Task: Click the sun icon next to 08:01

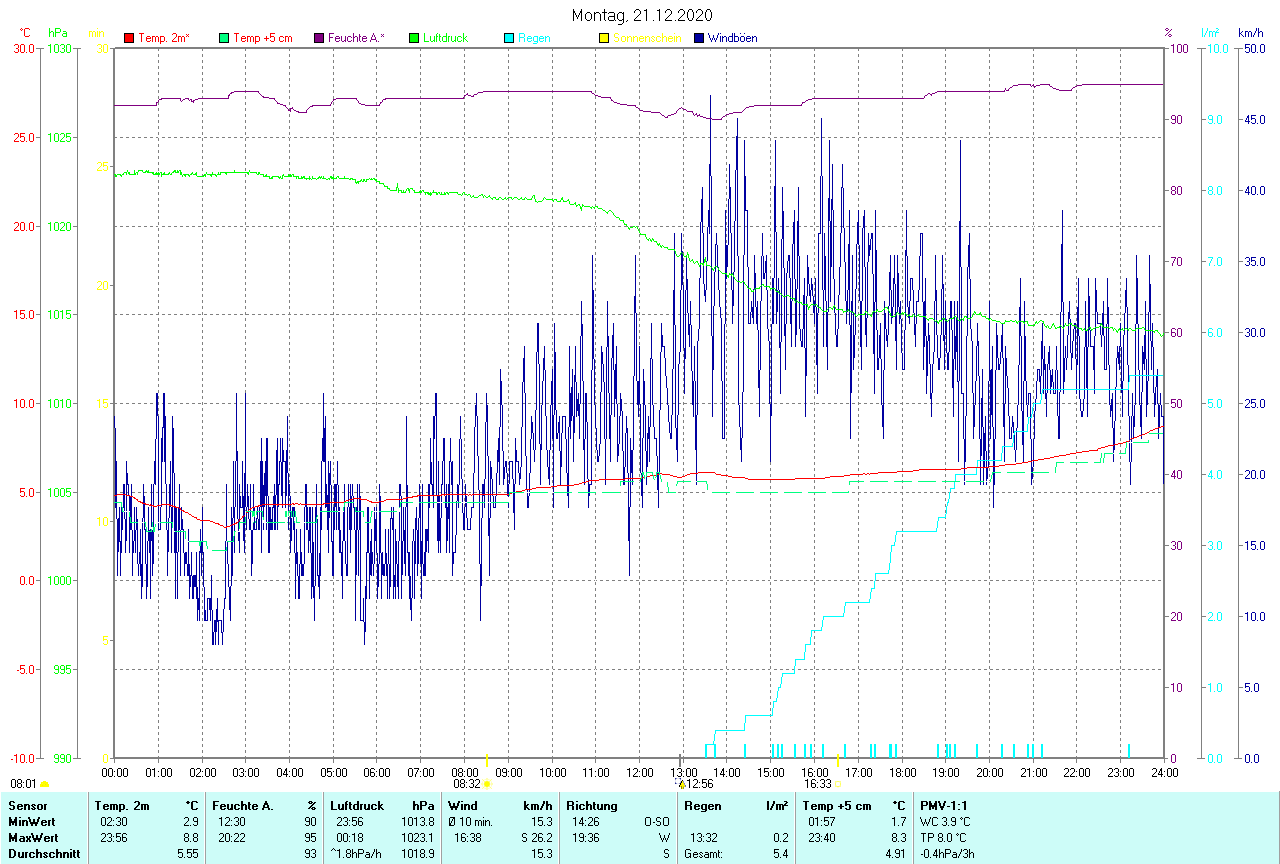Action: 44,785
